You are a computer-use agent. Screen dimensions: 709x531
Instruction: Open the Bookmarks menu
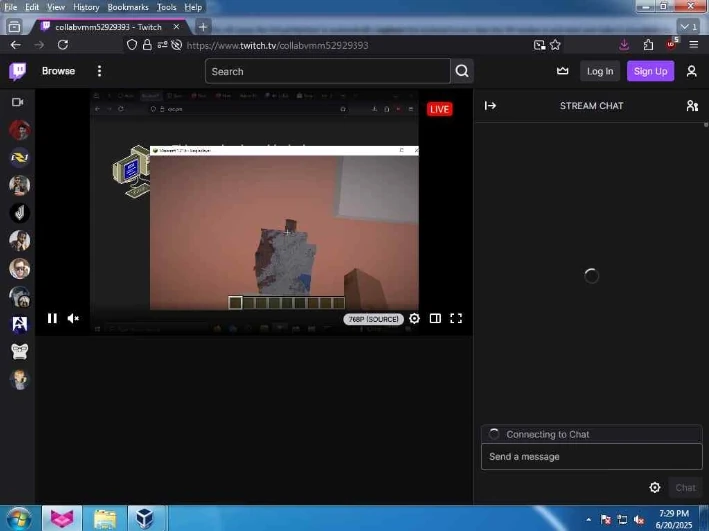coord(128,7)
